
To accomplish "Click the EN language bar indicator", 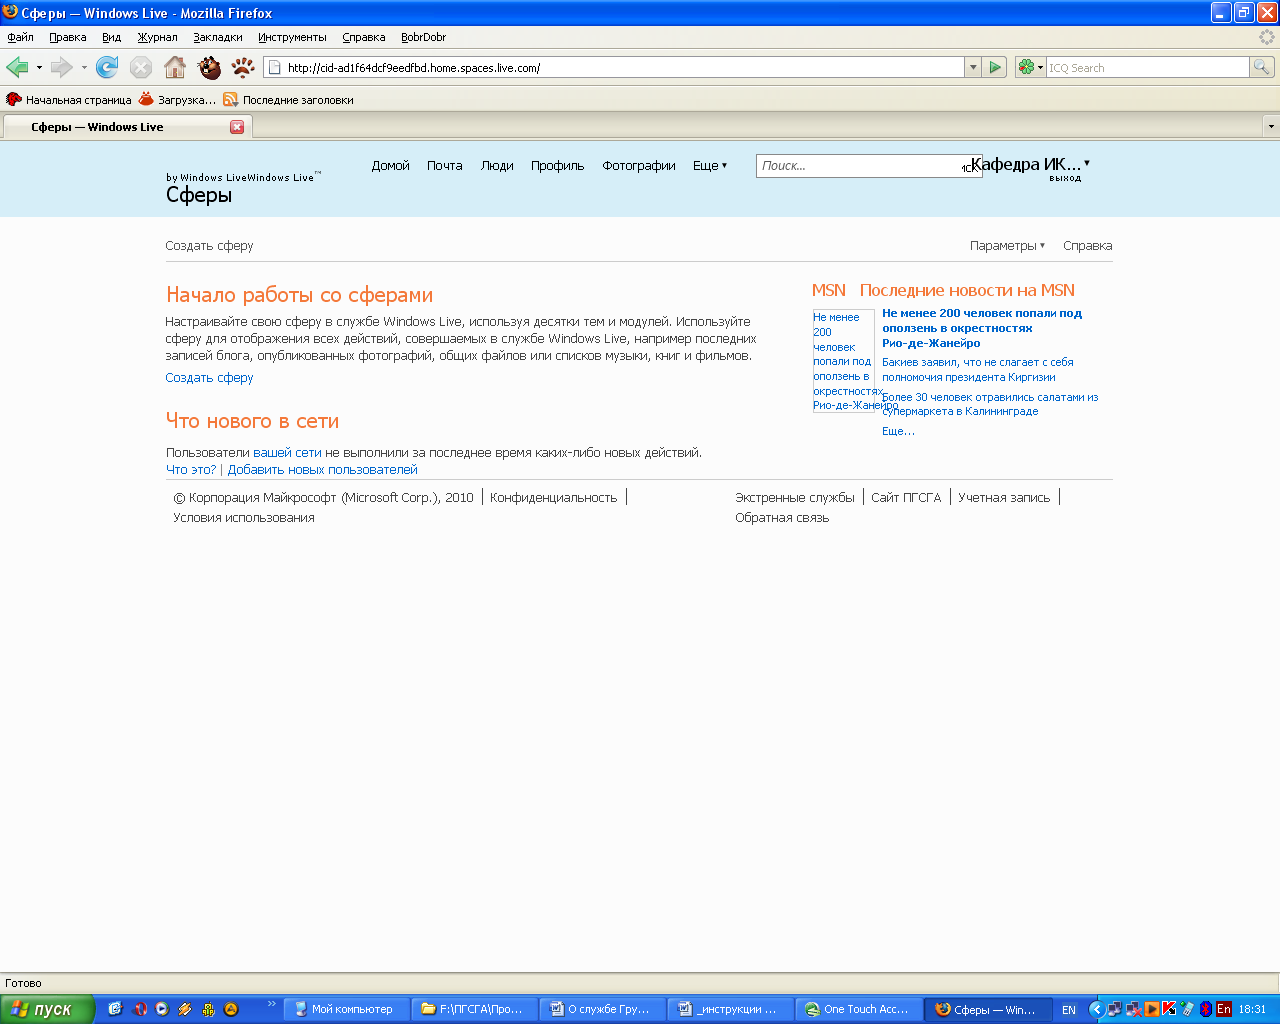I will (x=1069, y=1010).
